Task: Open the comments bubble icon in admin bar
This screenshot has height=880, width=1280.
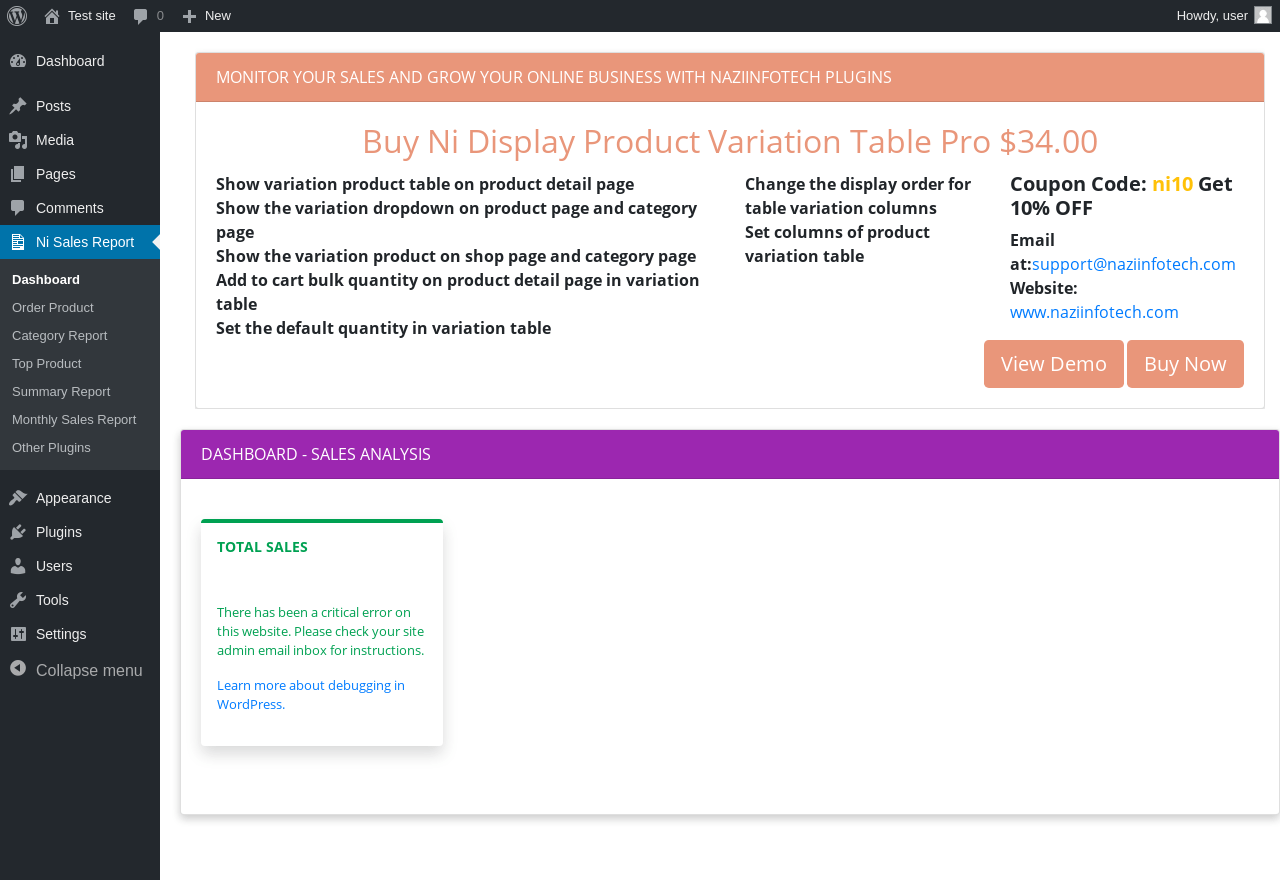Action: pyautogui.click(x=141, y=16)
